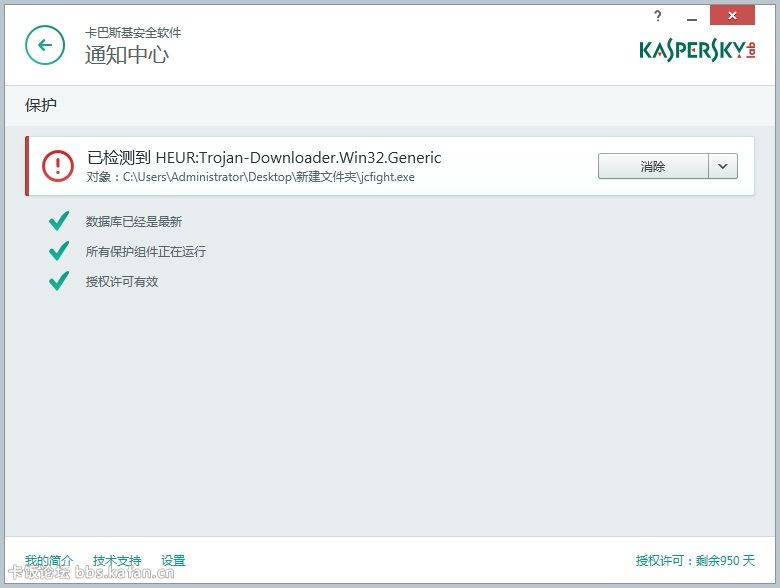Expand the dropdown arrow next to 消除

[x=723, y=166]
